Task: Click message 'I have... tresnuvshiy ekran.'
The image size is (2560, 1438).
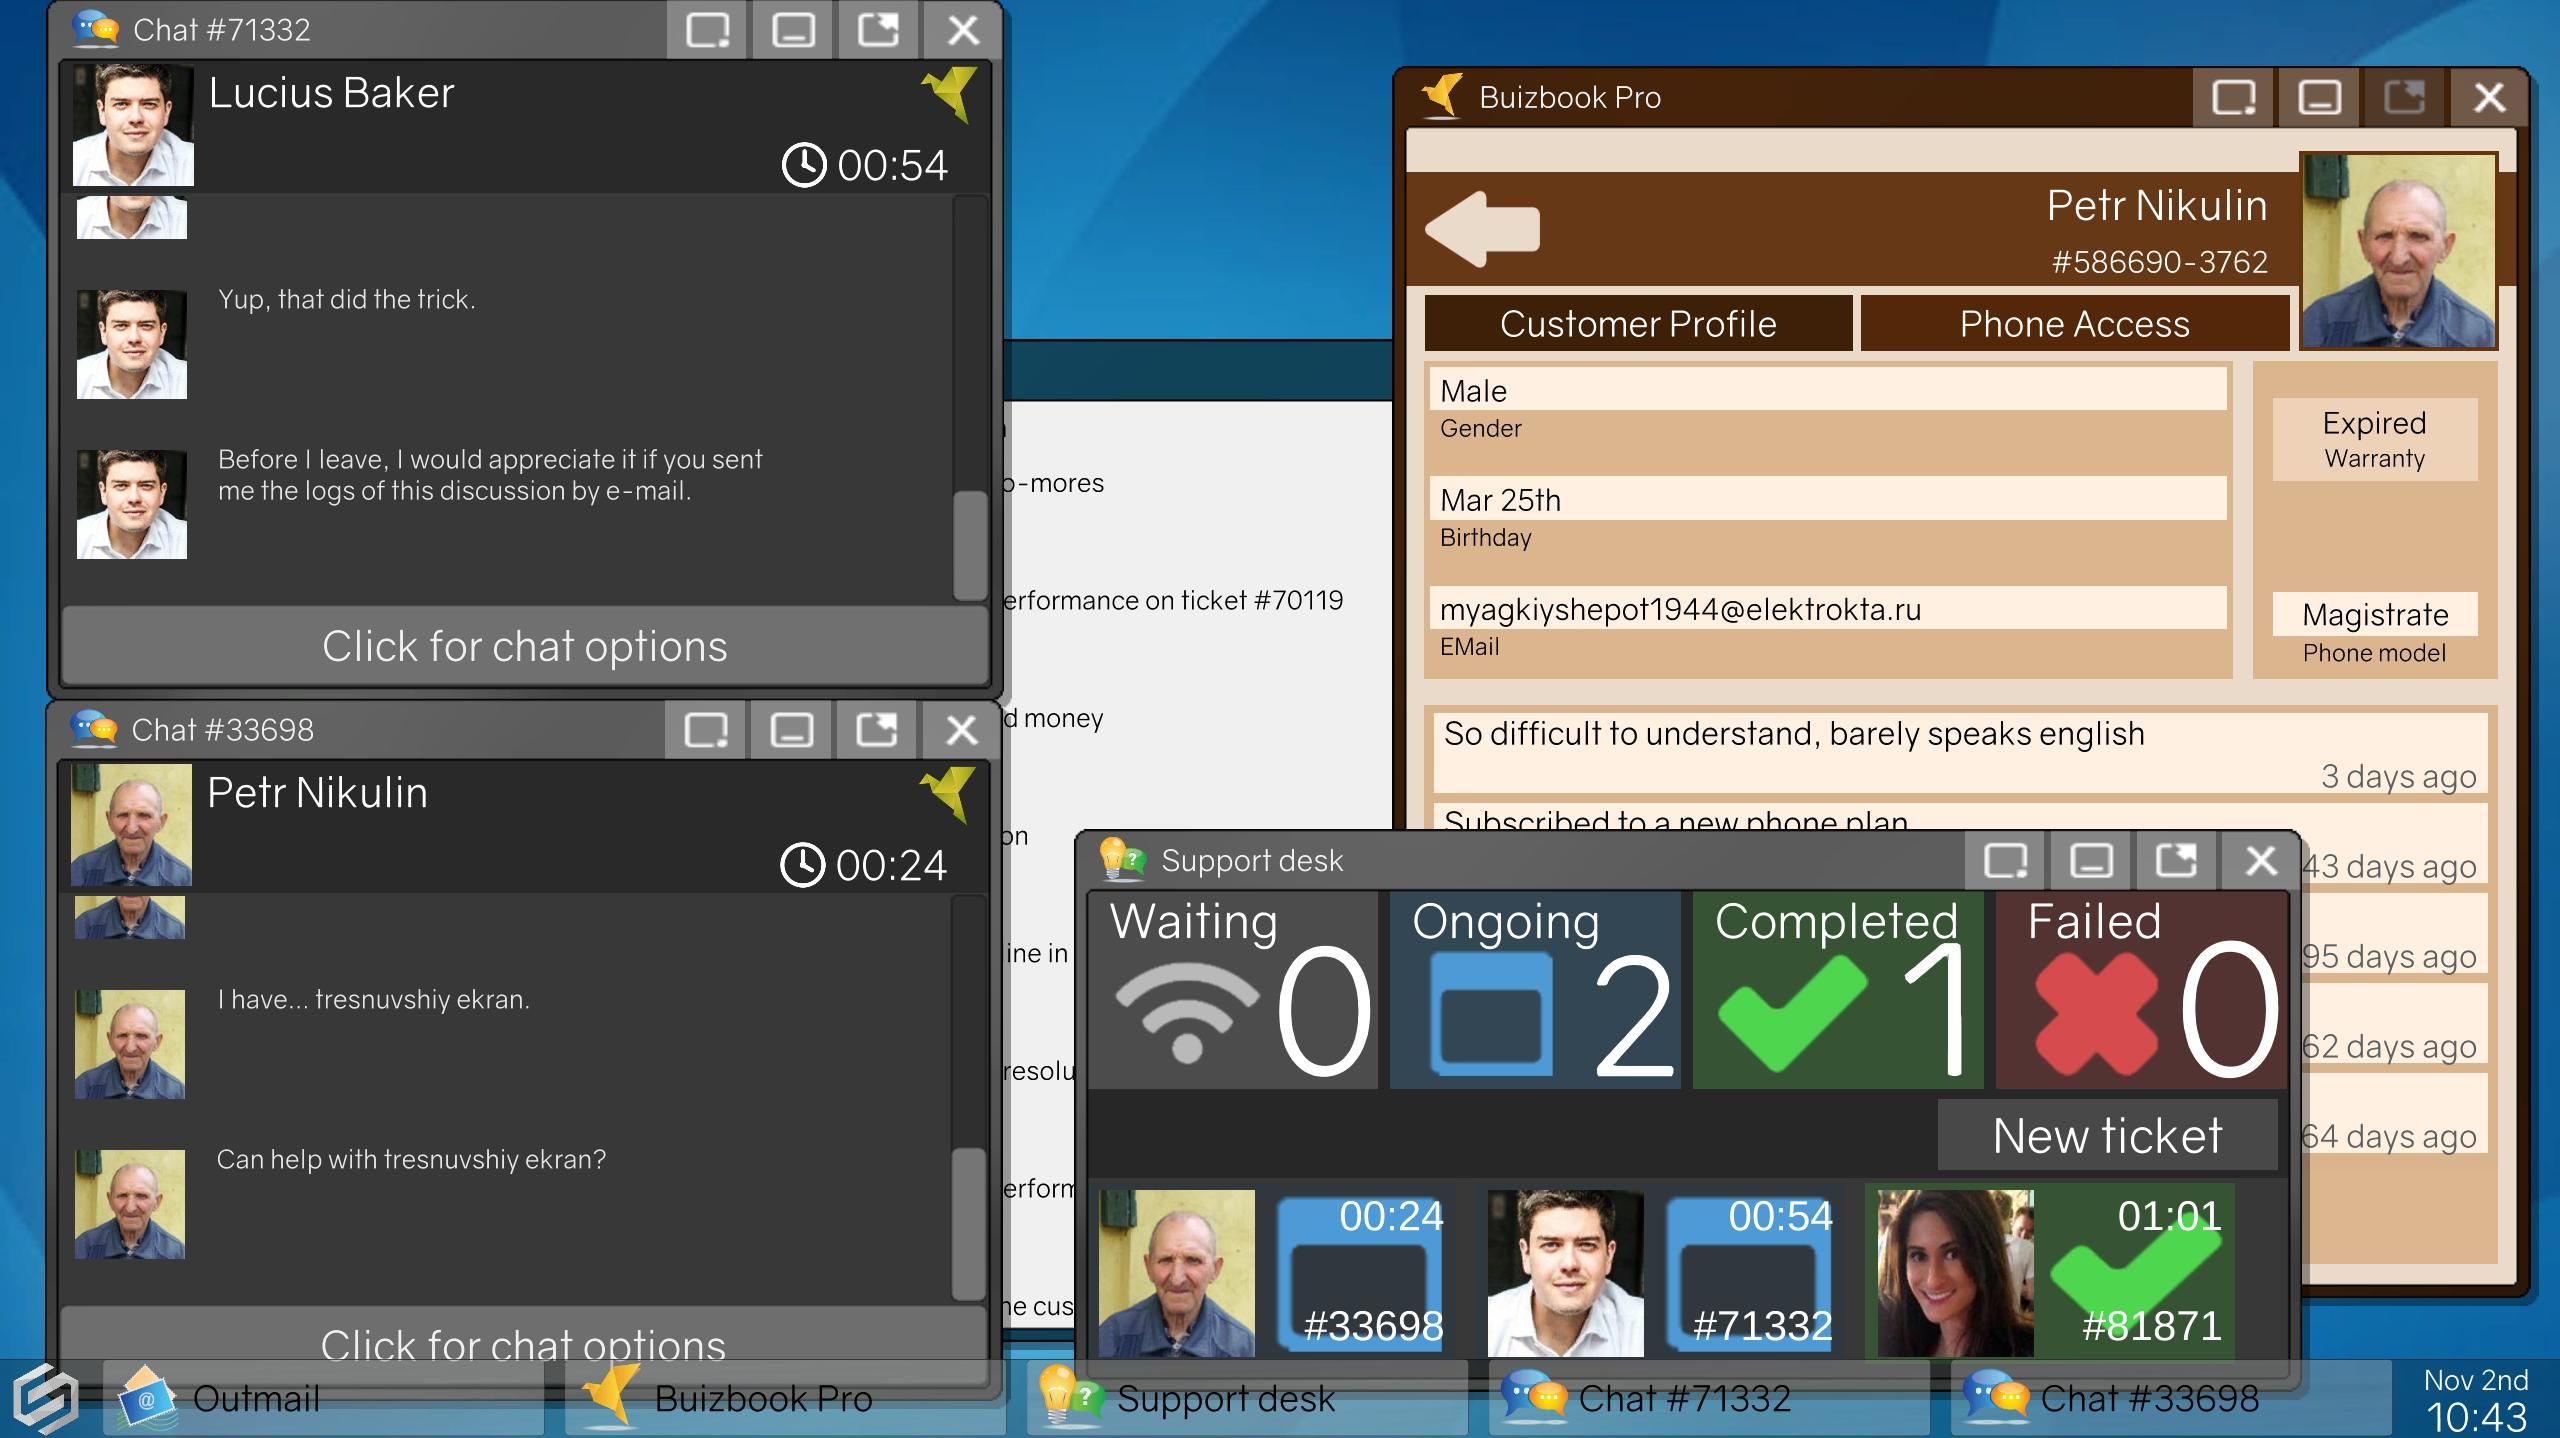Action: tap(373, 999)
